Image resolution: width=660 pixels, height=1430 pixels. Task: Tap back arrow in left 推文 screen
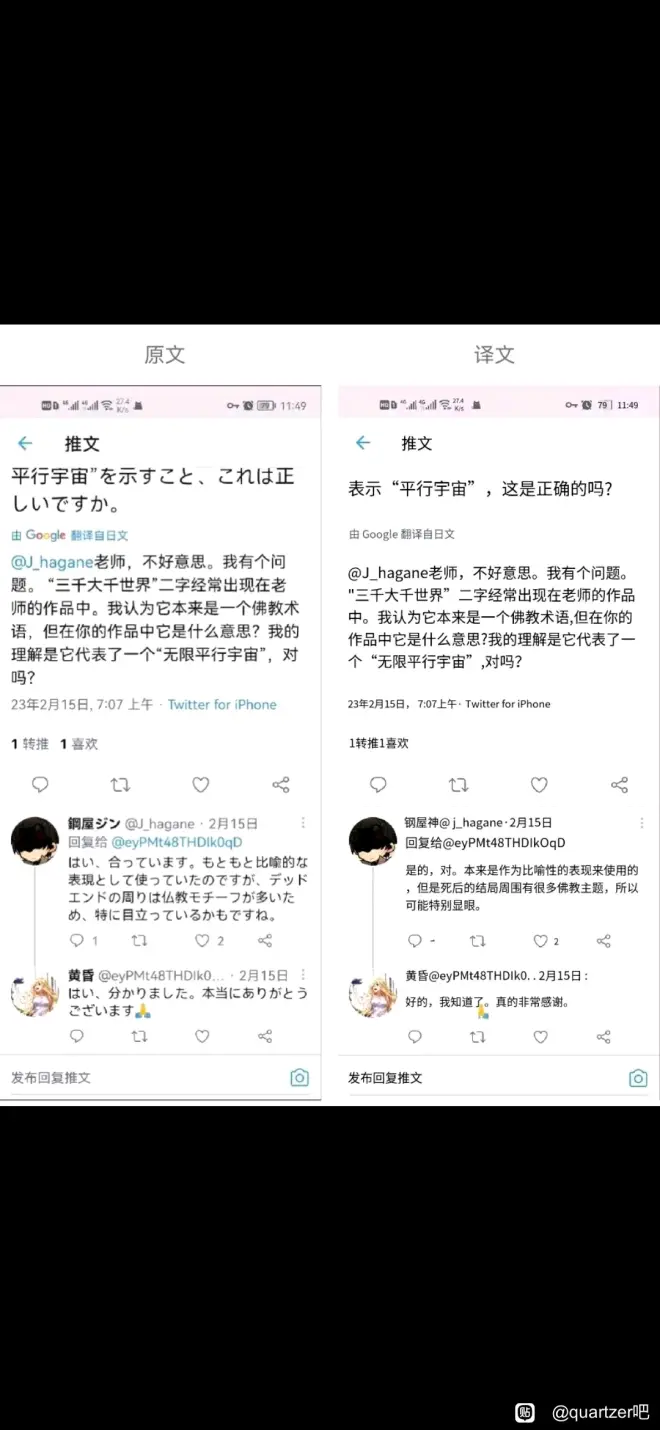[25, 443]
